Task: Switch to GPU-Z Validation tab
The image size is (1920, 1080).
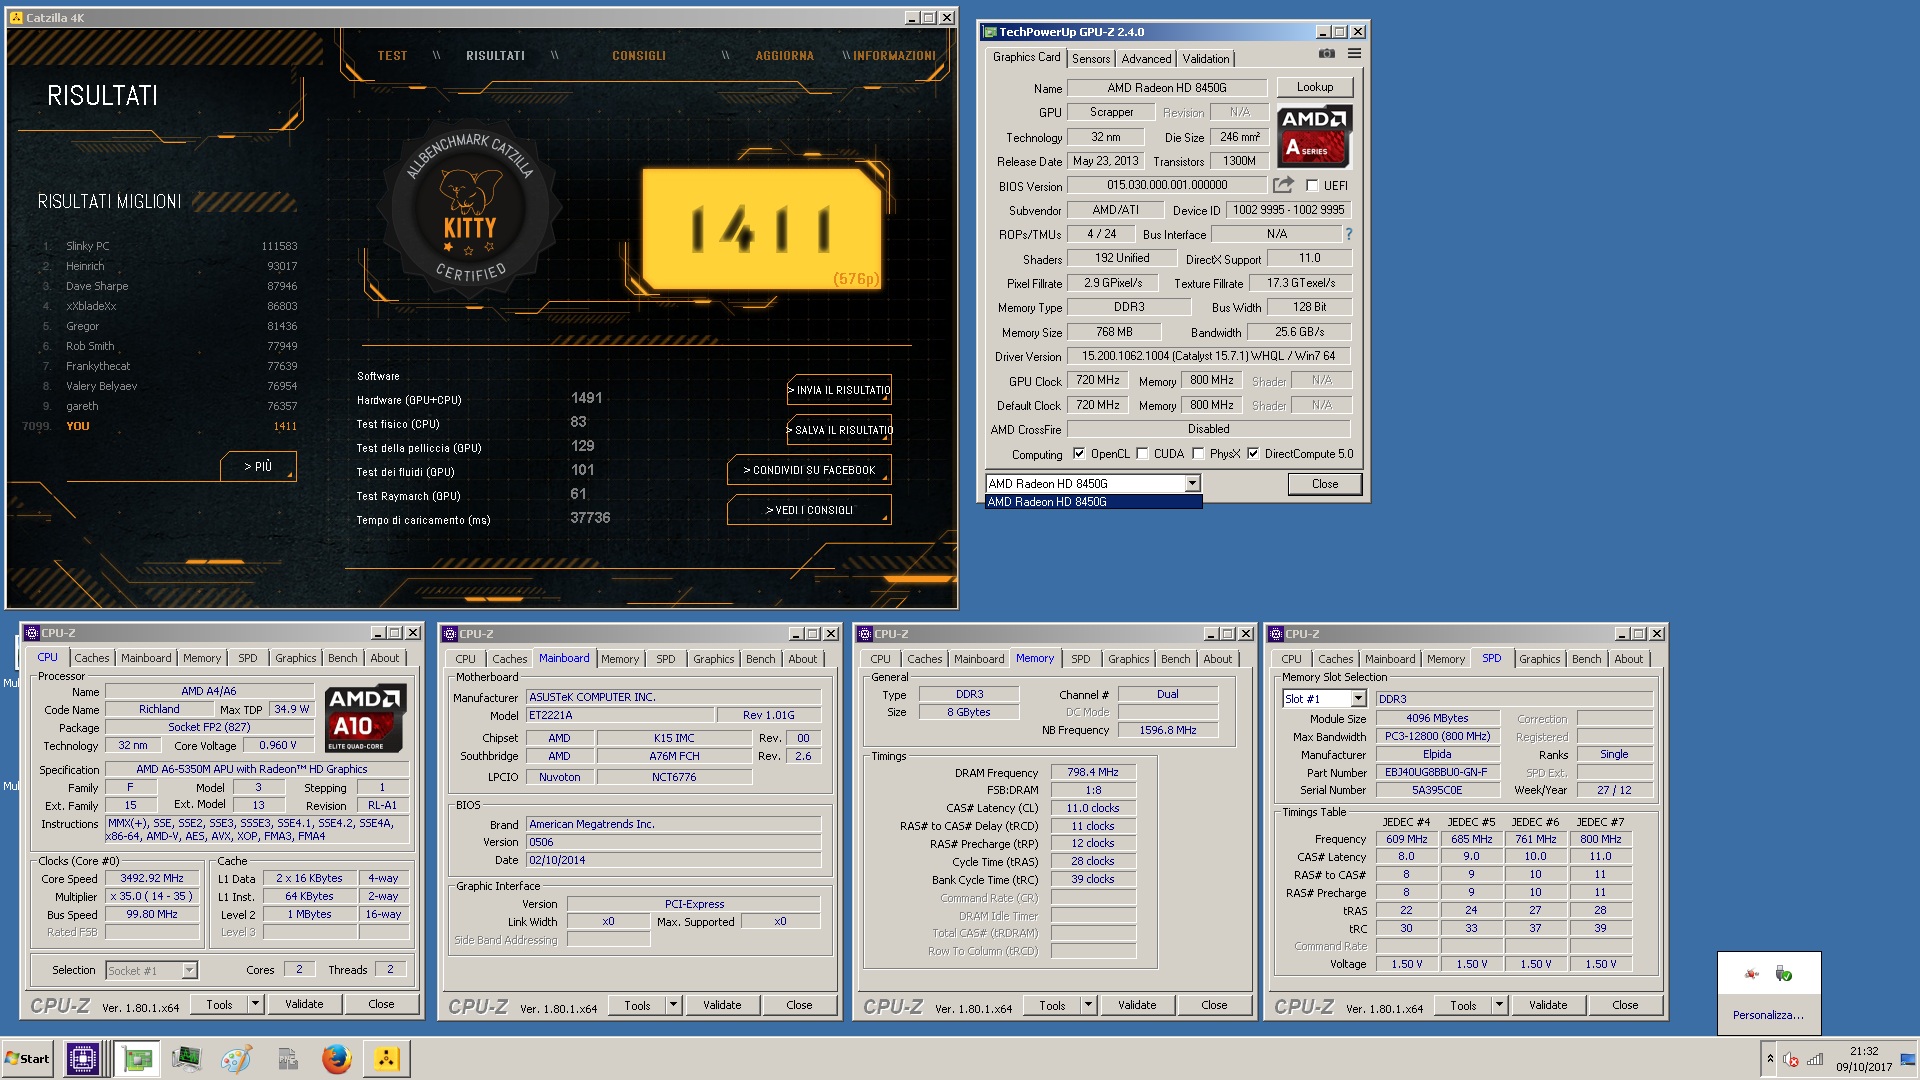Action: (1206, 59)
